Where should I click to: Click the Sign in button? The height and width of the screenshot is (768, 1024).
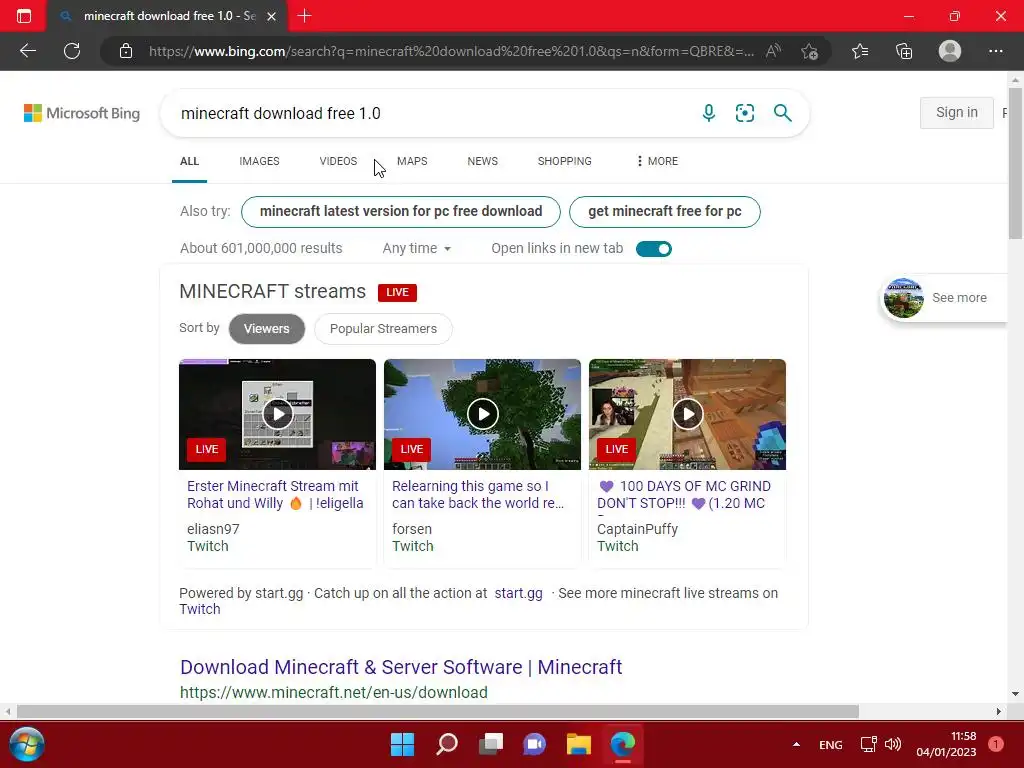click(x=957, y=112)
